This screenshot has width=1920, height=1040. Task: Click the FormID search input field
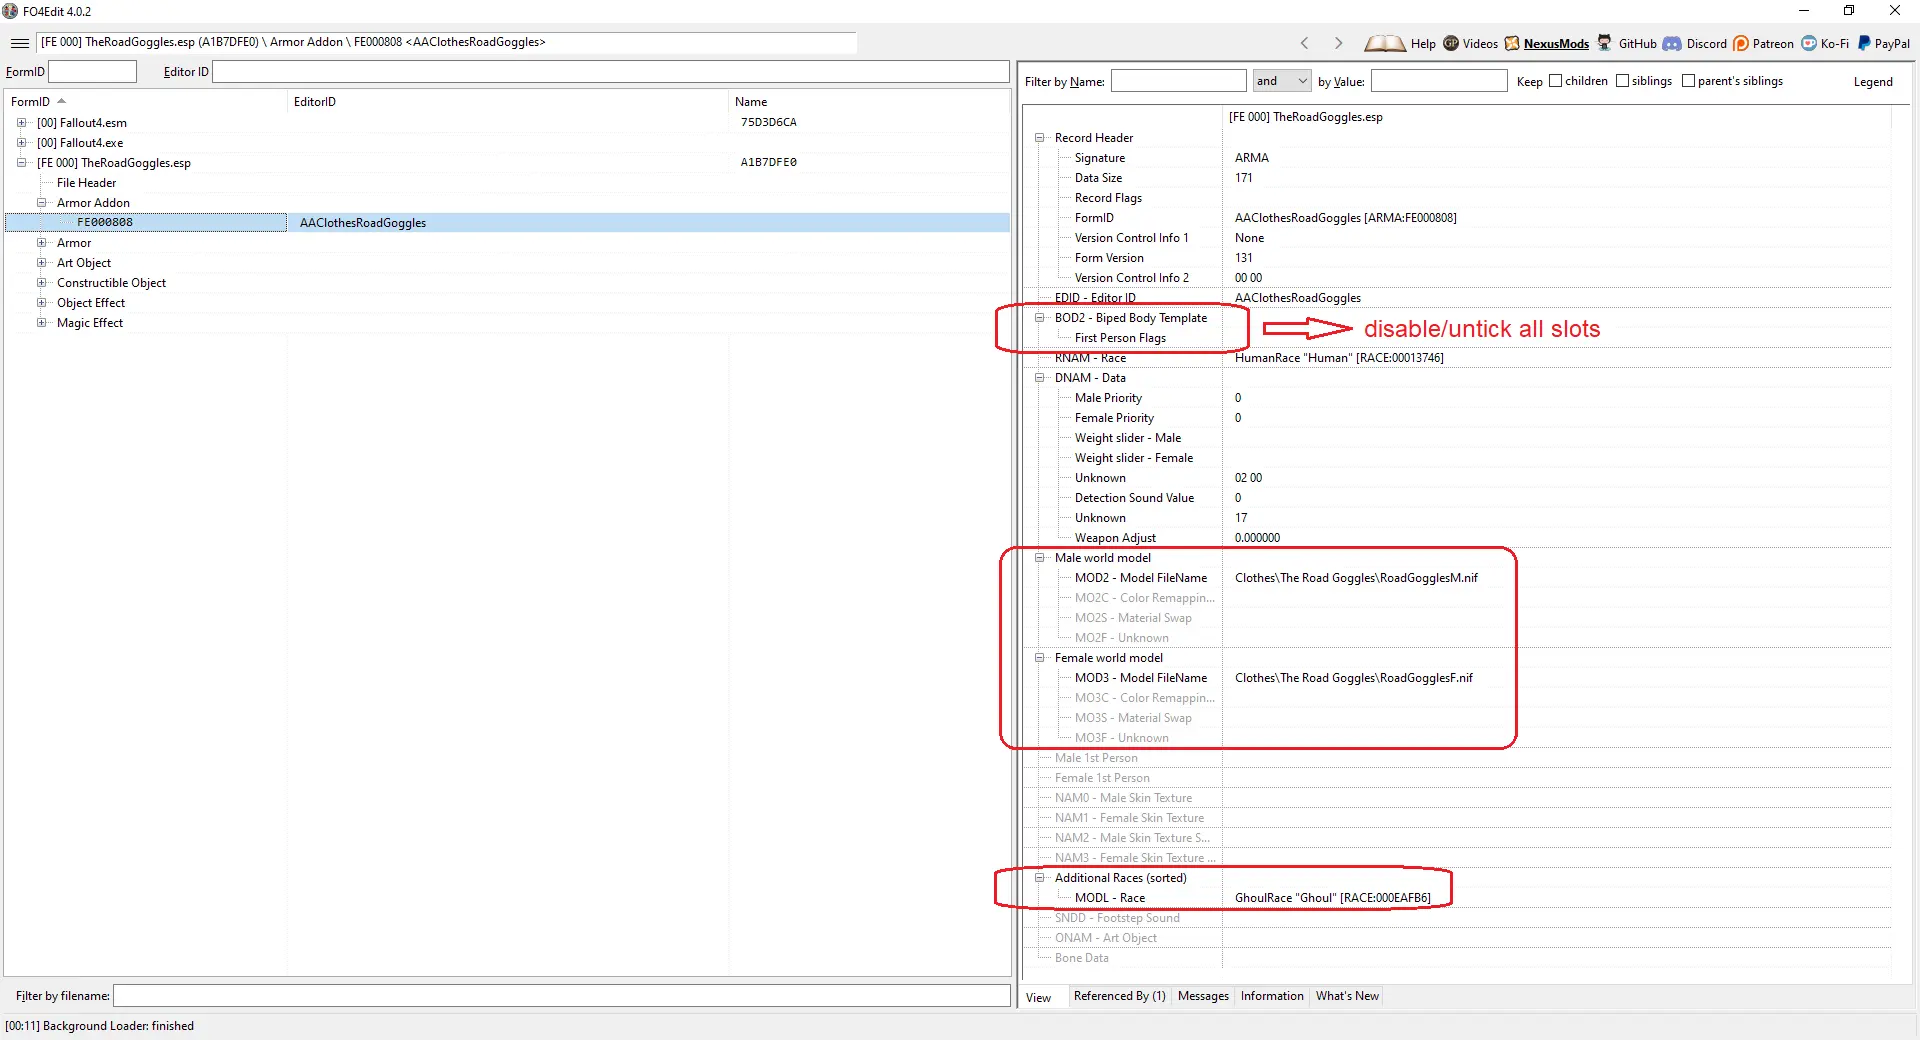[x=92, y=72]
